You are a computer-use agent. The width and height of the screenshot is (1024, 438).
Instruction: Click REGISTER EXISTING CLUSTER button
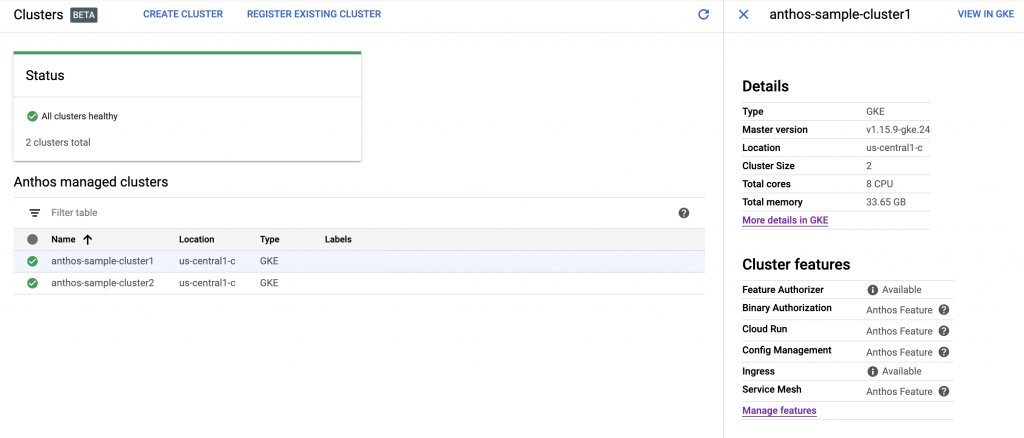(x=314, y=14)
